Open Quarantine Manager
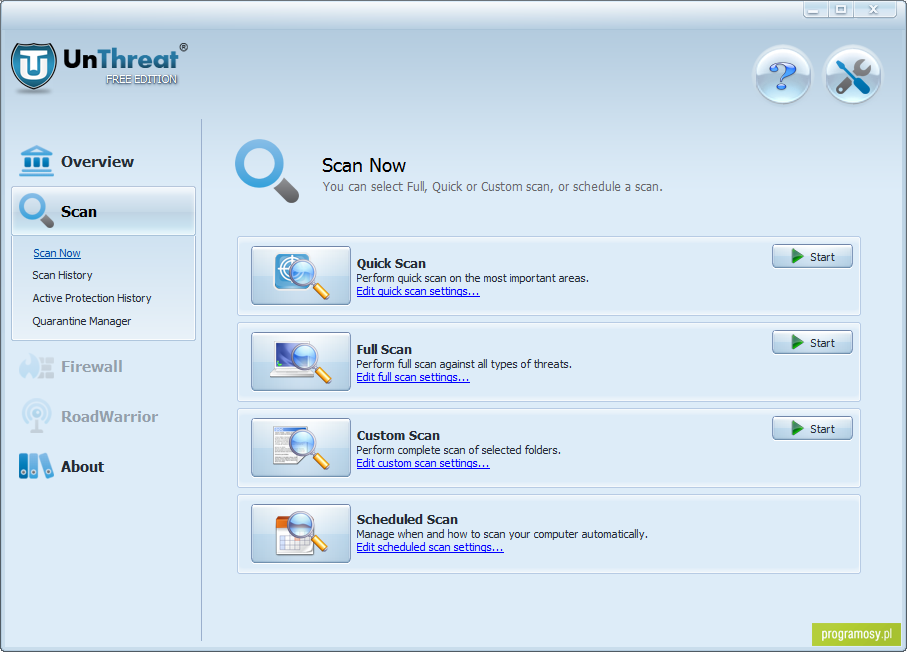907x652 pixels. click(82, 321)
